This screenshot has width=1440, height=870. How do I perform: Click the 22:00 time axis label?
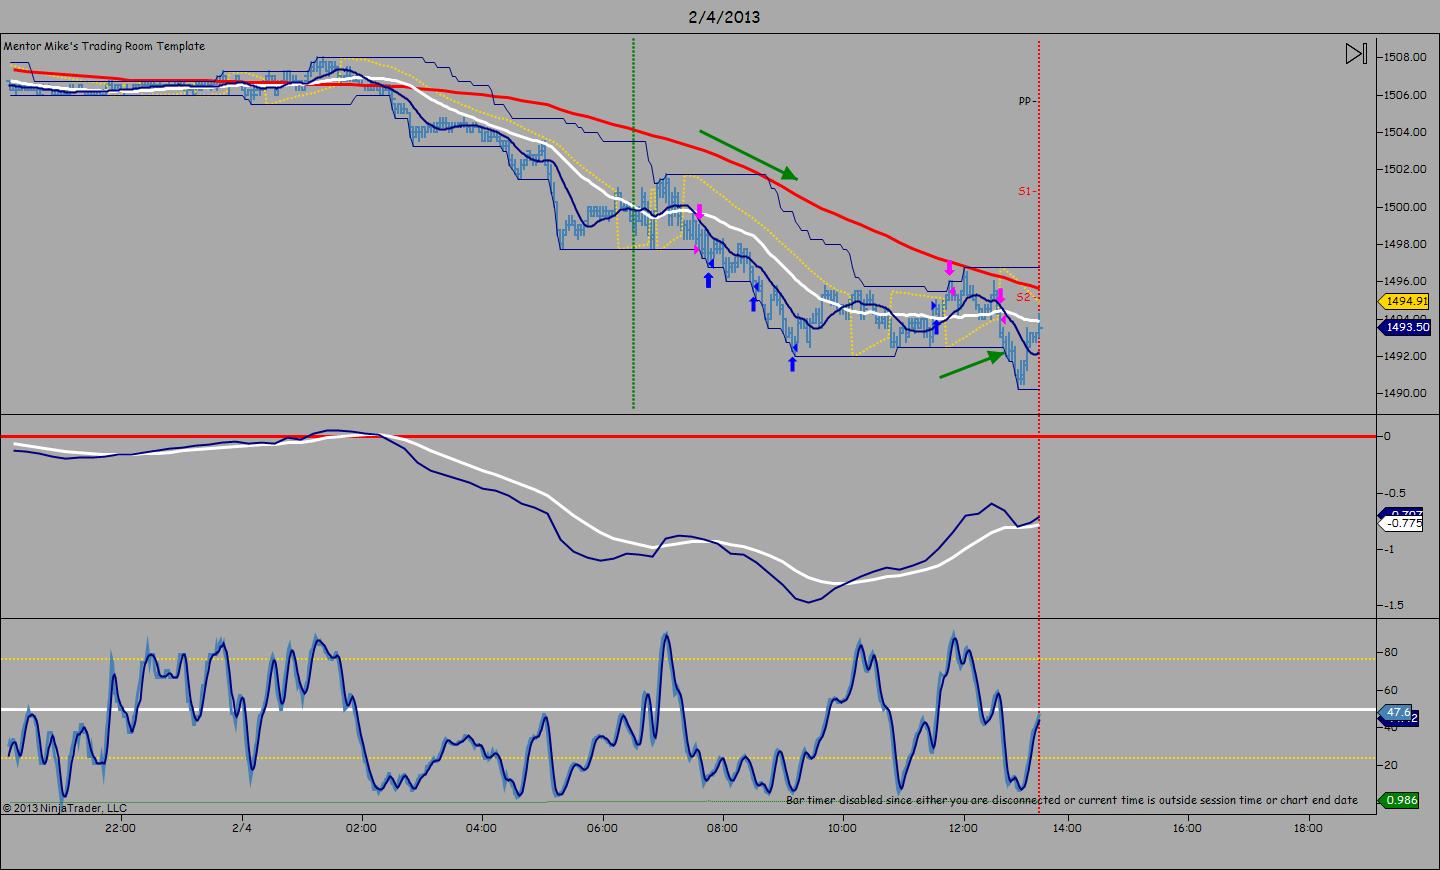tap(120, 828)
